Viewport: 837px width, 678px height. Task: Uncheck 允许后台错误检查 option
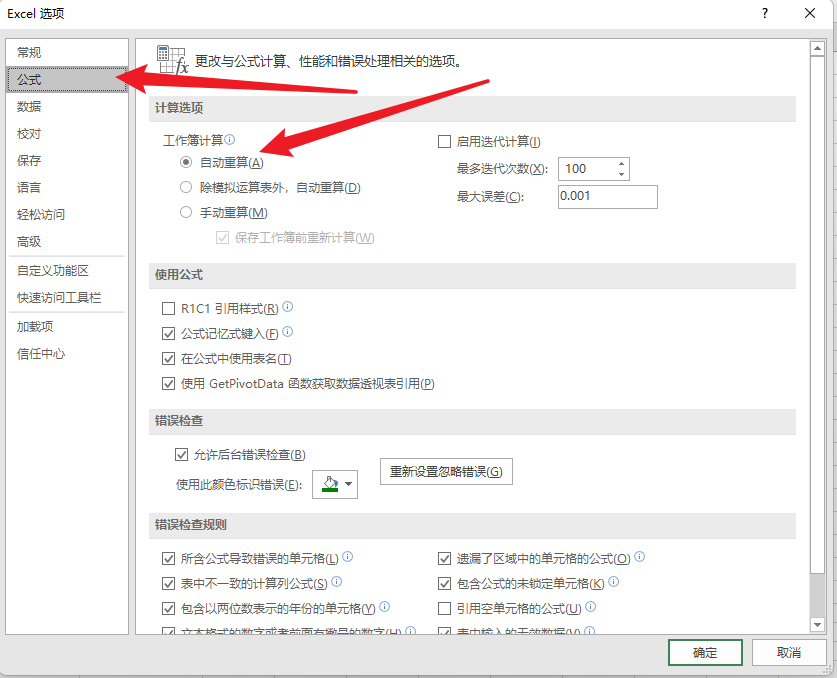(x=181, y=454)
